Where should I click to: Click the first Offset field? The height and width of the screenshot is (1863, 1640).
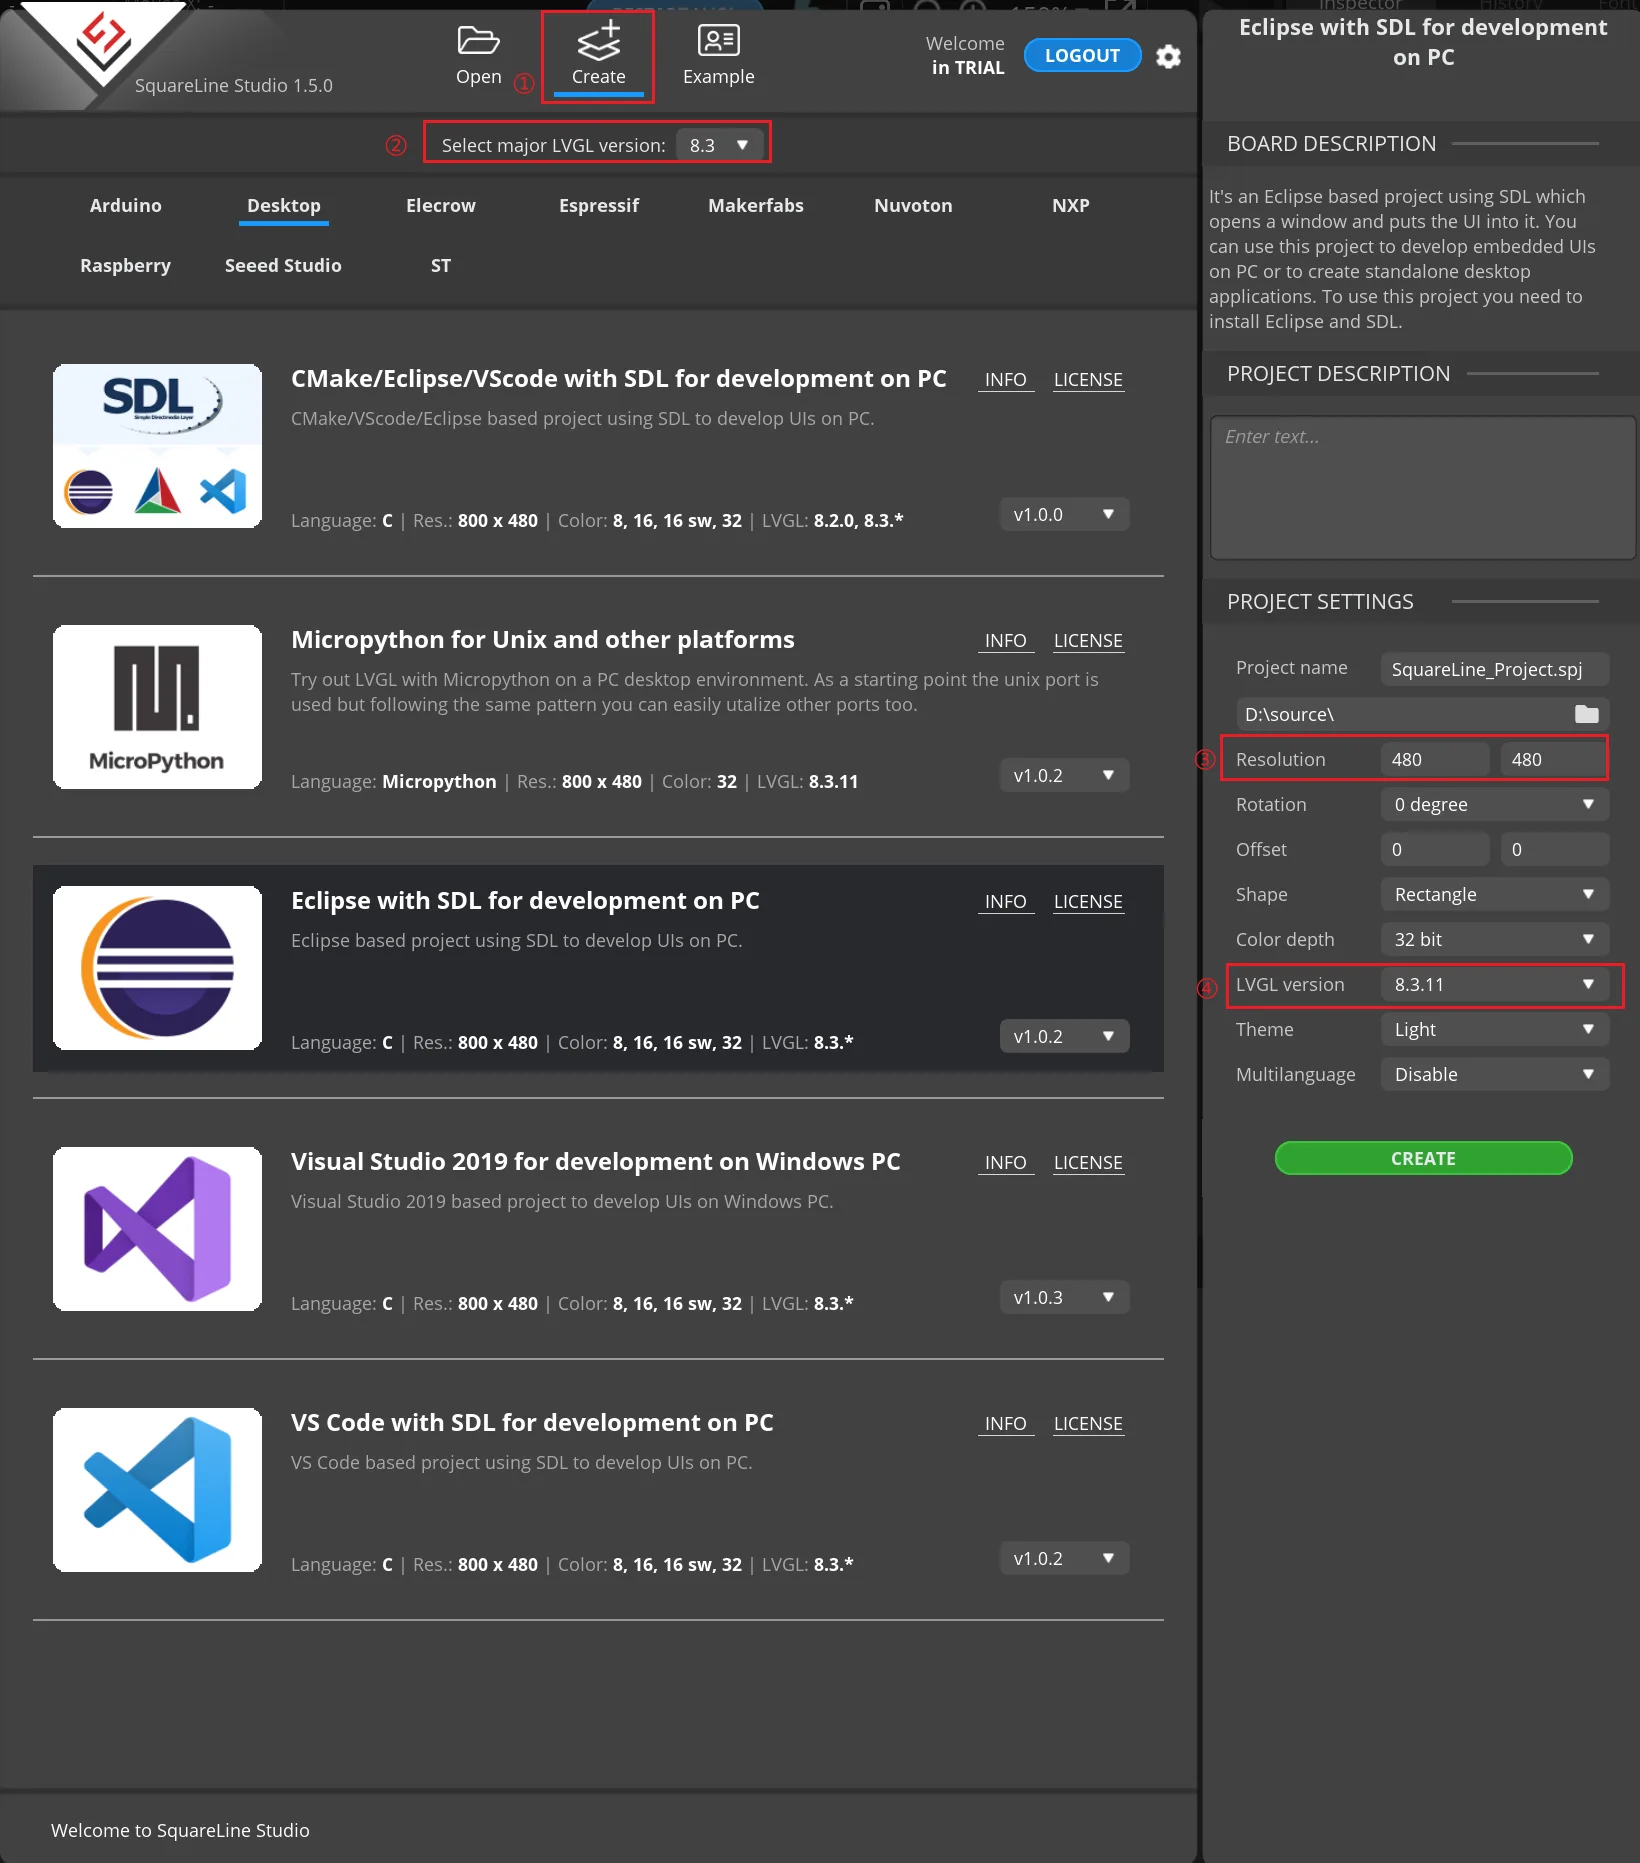(1434, 850)
